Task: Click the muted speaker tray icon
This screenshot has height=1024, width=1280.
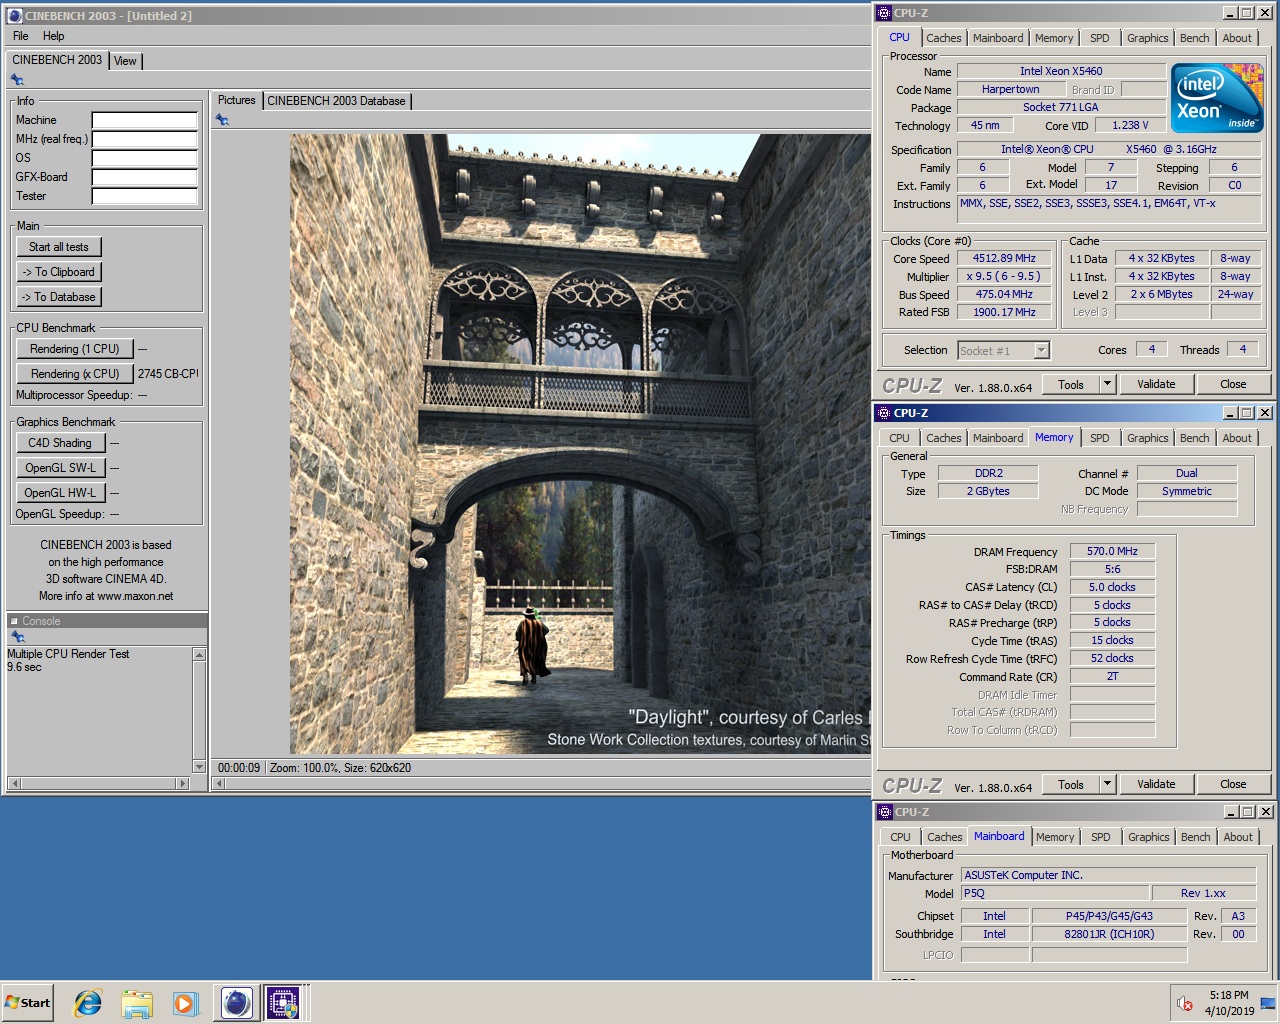Action: [1185, 1003]
